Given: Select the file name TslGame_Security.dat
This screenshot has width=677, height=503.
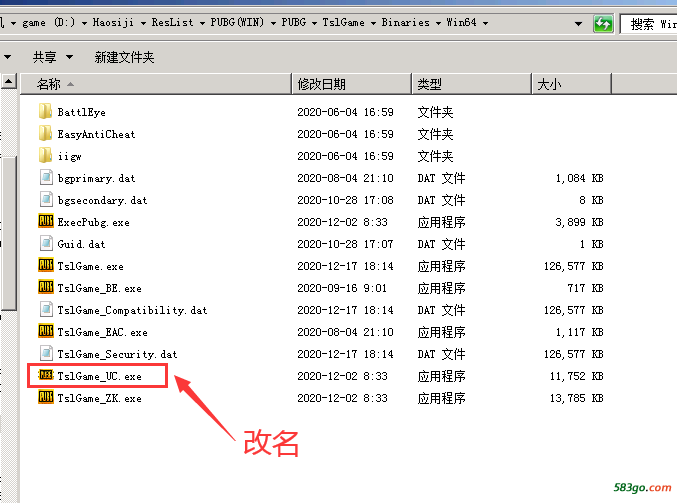Looking at the screenshot, I should pyautogui.click(x=117, y=354).
